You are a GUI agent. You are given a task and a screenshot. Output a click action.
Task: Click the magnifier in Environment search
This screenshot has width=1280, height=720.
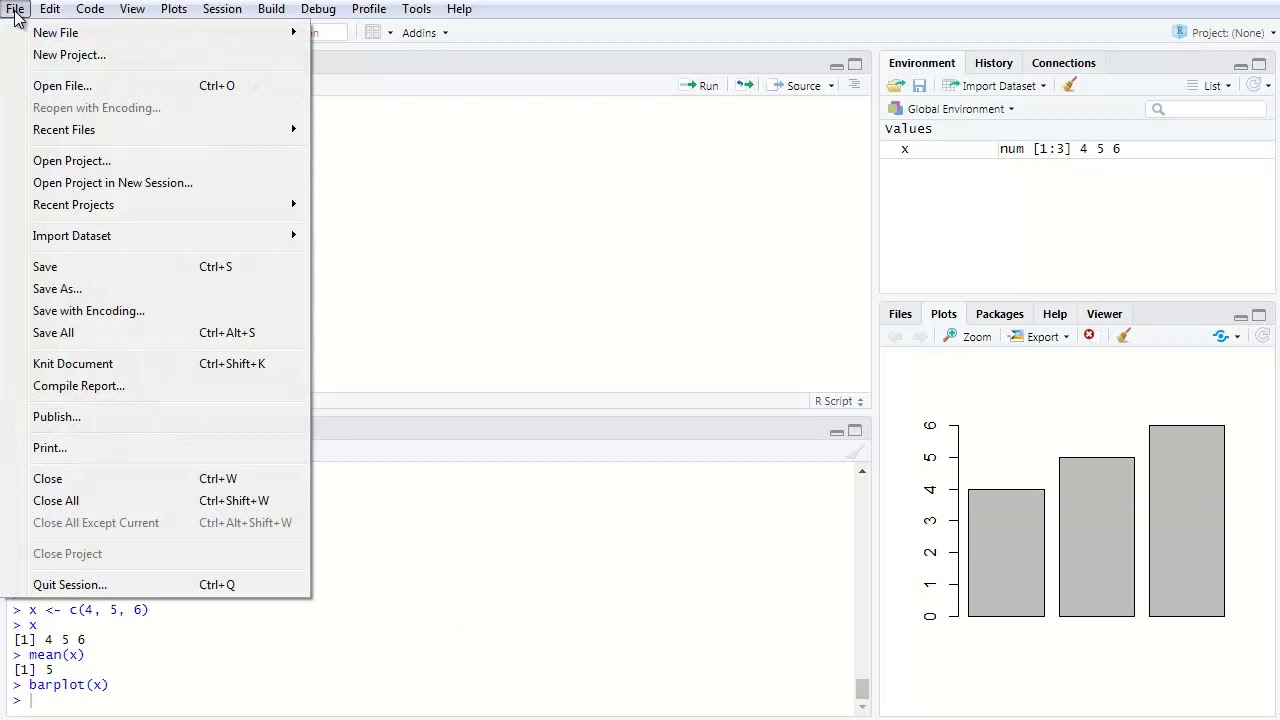(x=1158, y=109)
